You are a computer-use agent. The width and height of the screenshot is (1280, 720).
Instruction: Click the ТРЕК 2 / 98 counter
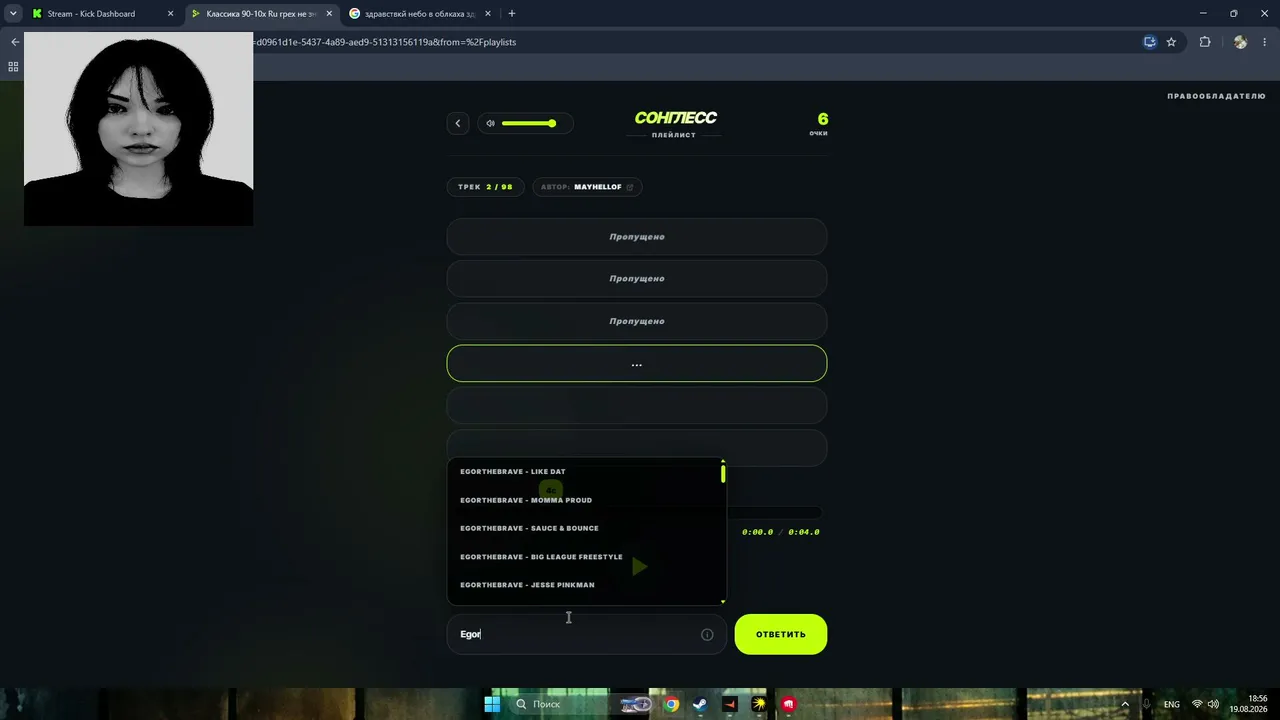485,187
